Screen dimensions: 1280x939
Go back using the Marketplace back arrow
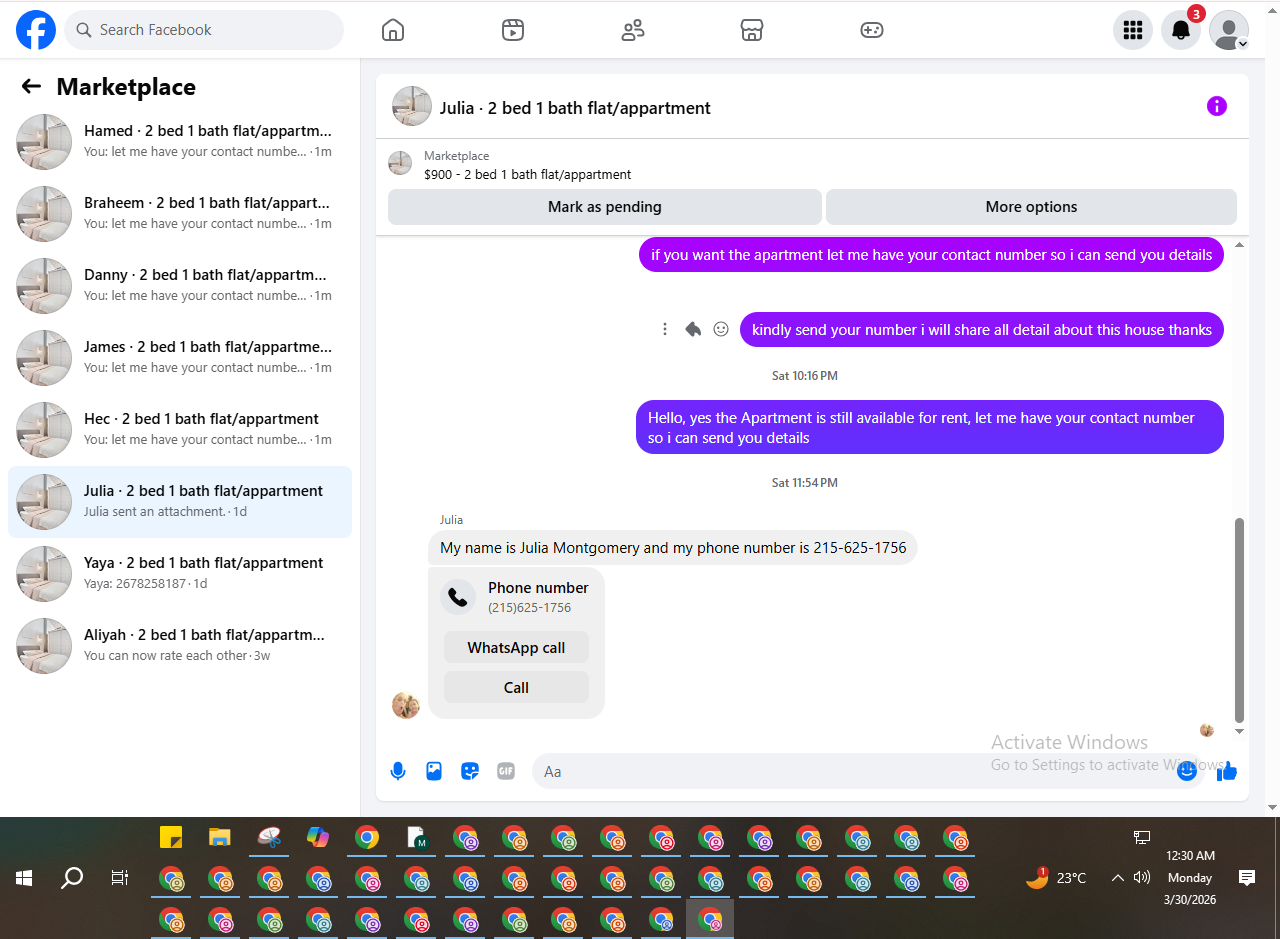[31, 87]
